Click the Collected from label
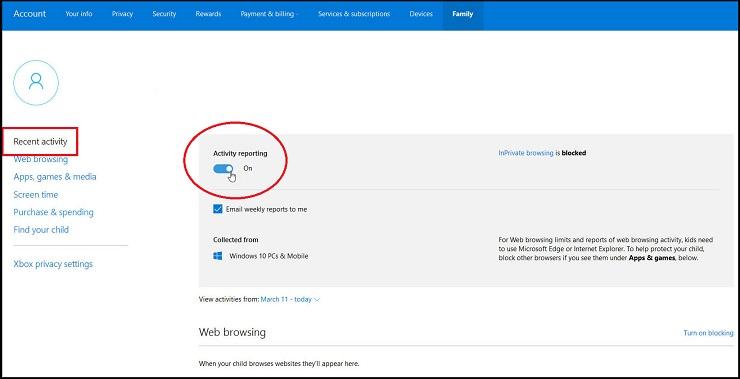 click(235, 240)
